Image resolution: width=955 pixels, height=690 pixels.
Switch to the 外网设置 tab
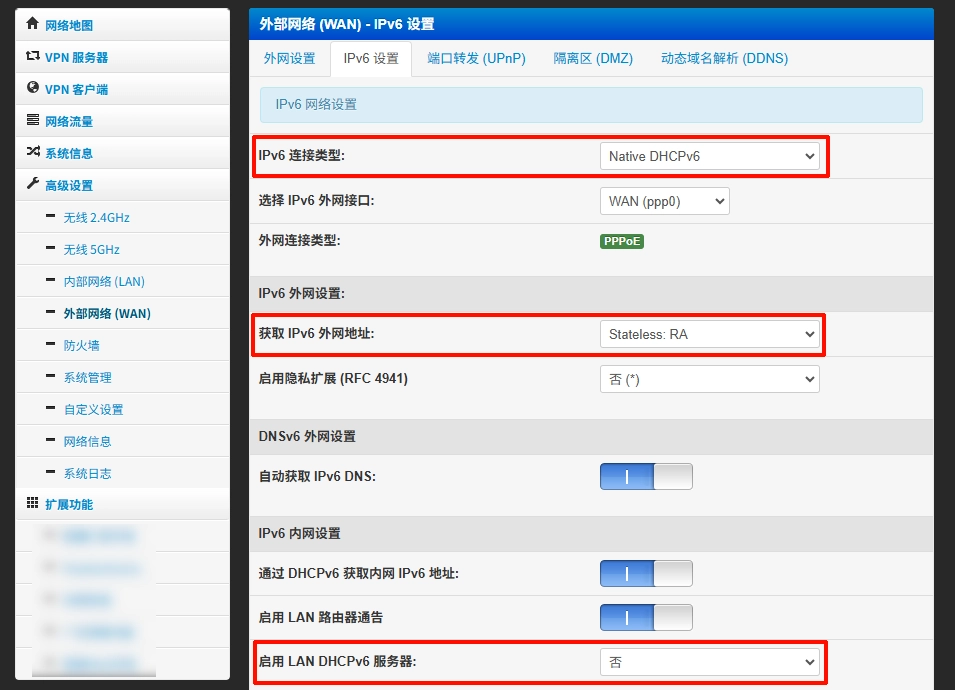click(289, 59)
